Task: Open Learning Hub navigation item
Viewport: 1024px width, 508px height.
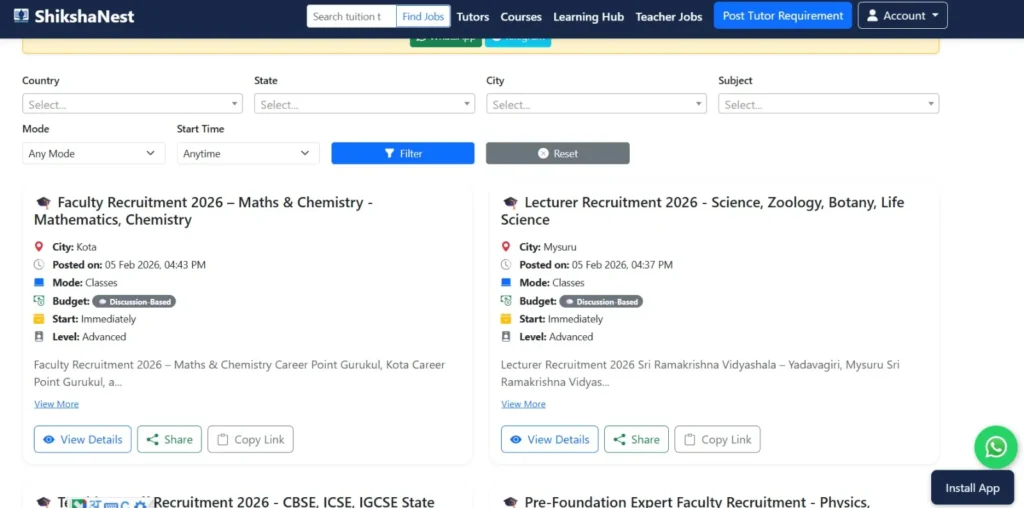Action: point(588,17)
